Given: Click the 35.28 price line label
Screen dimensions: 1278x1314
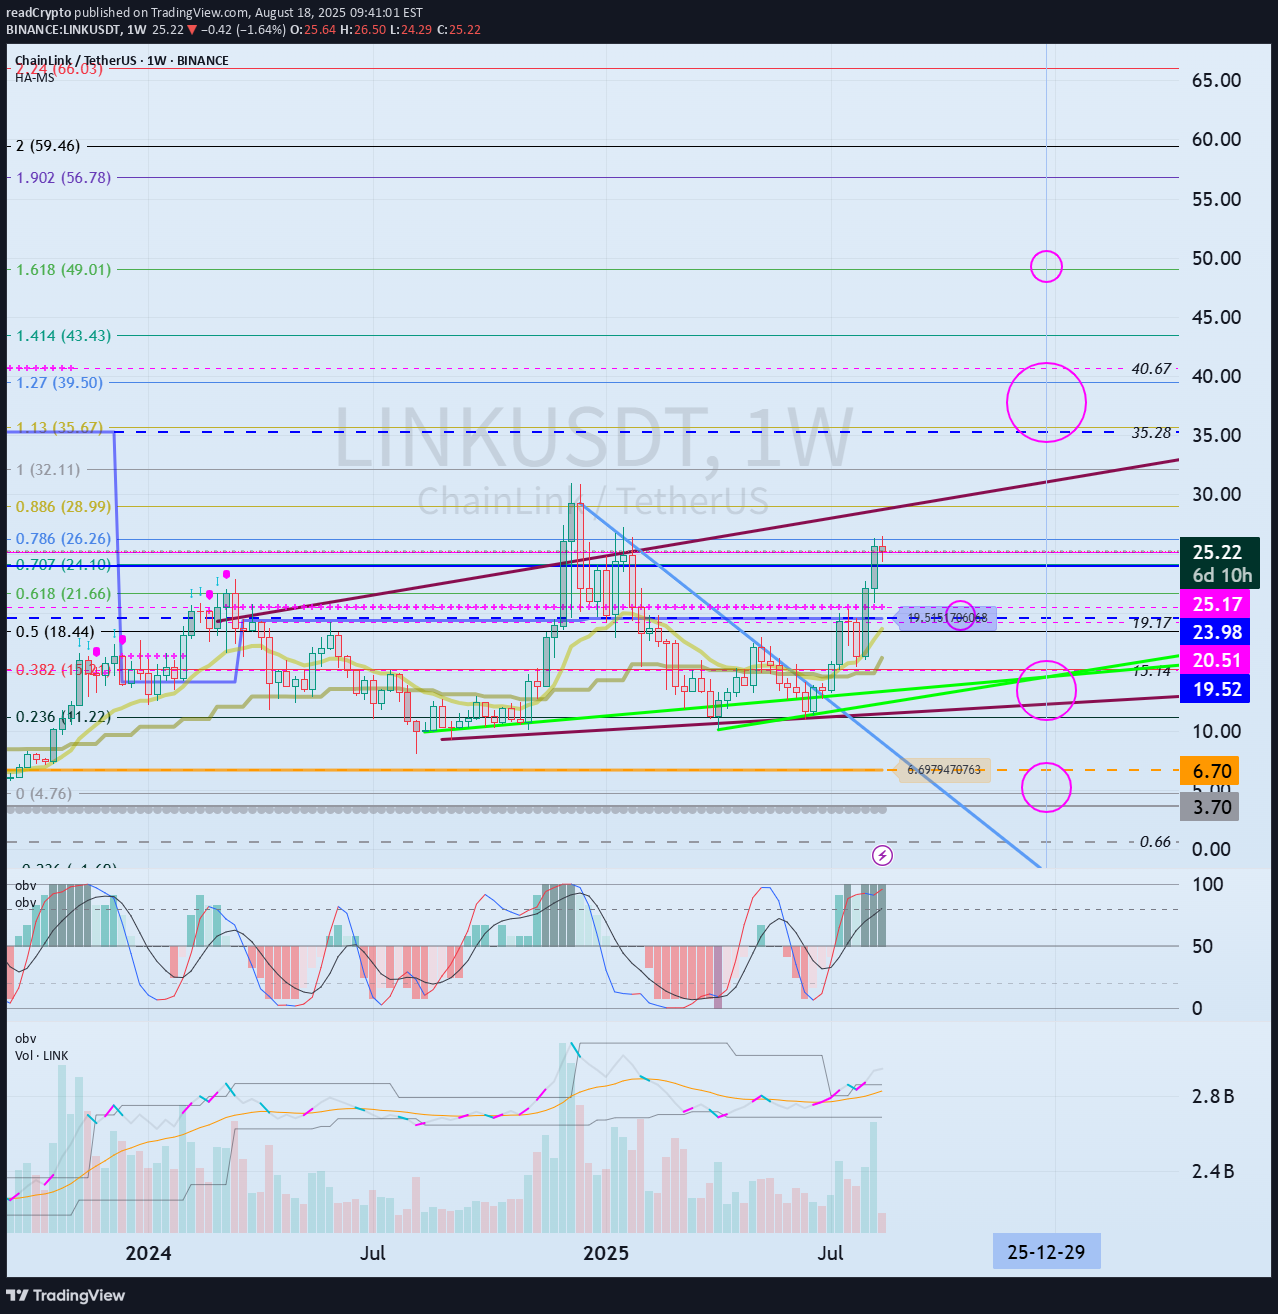Looking at the screenshot, I should tap(1151, 433).
